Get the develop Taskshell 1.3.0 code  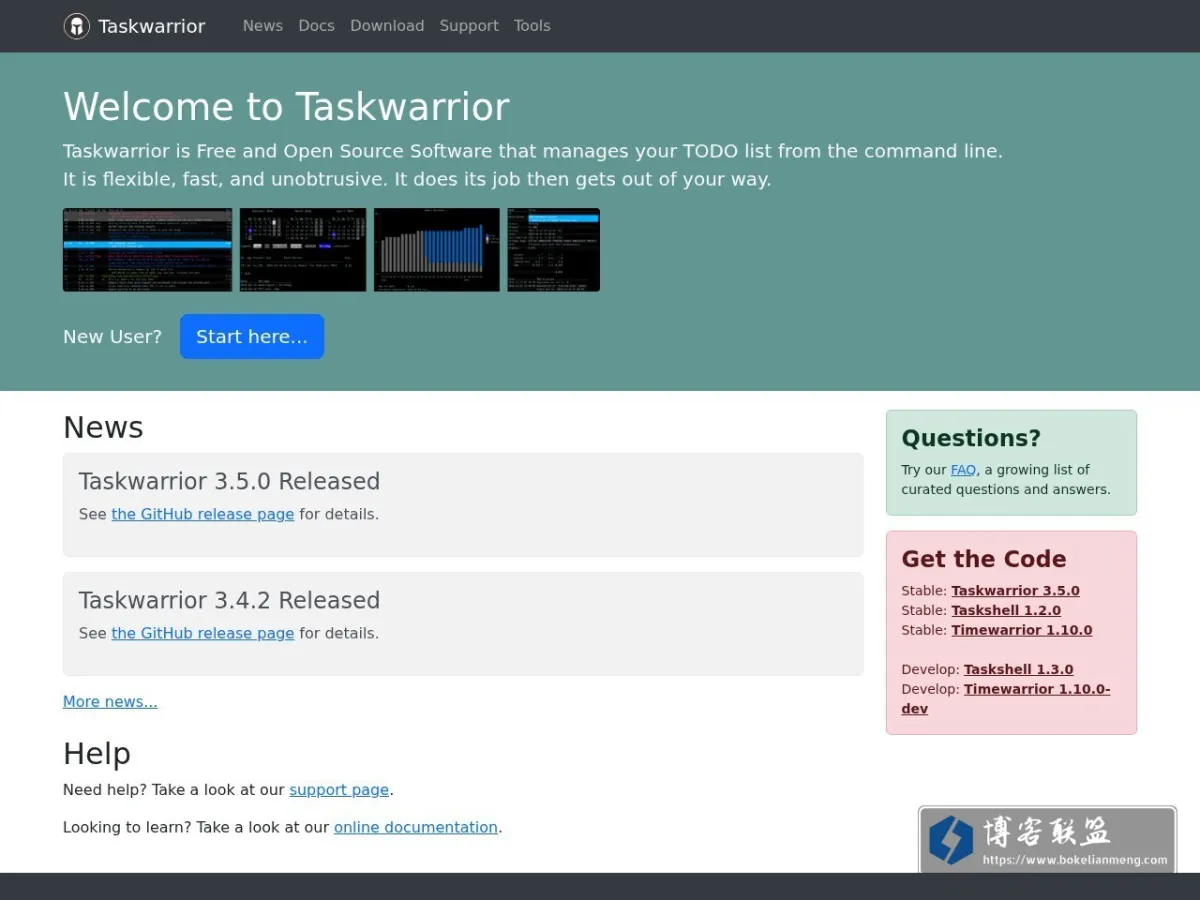click(1018, 670)
